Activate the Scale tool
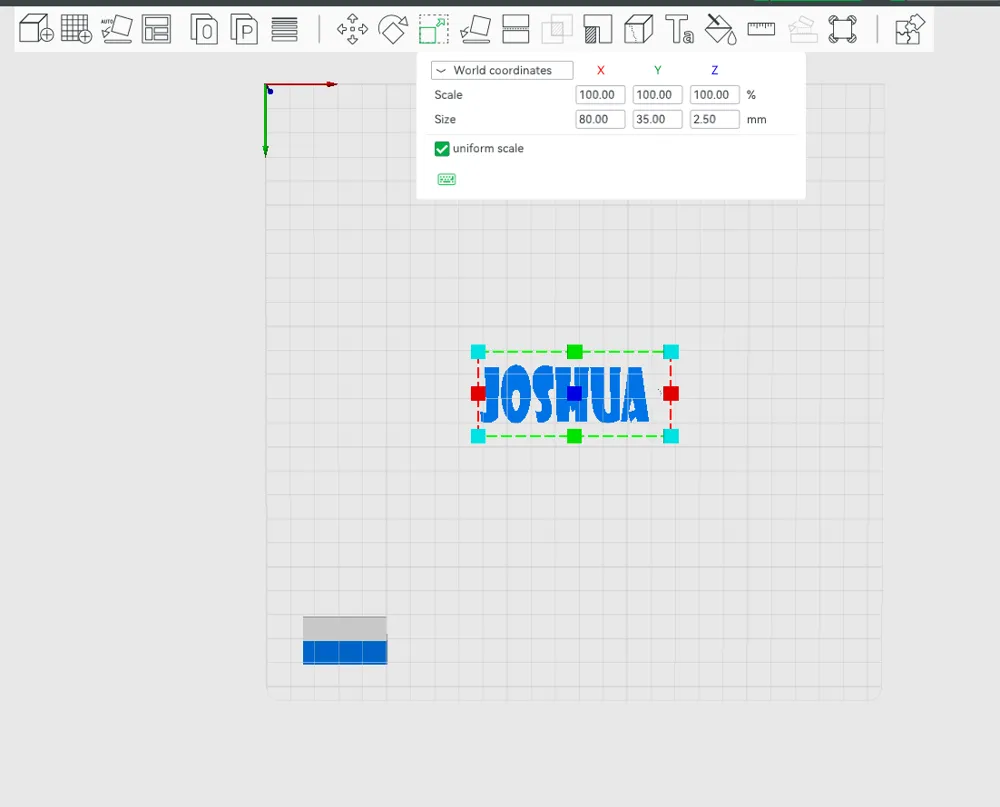The width and height of the screenshot is (1000, 807). (434, 29)
